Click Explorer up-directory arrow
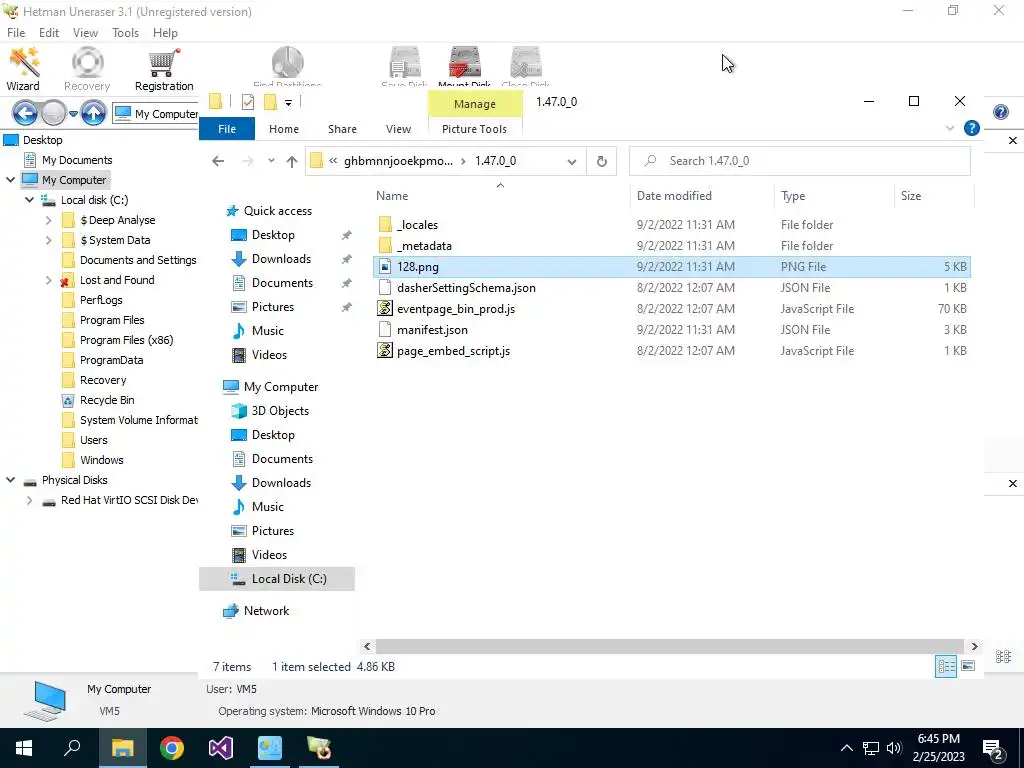Image resolution: width=1024 pixels, height=768 pixels. click(292, 161)
